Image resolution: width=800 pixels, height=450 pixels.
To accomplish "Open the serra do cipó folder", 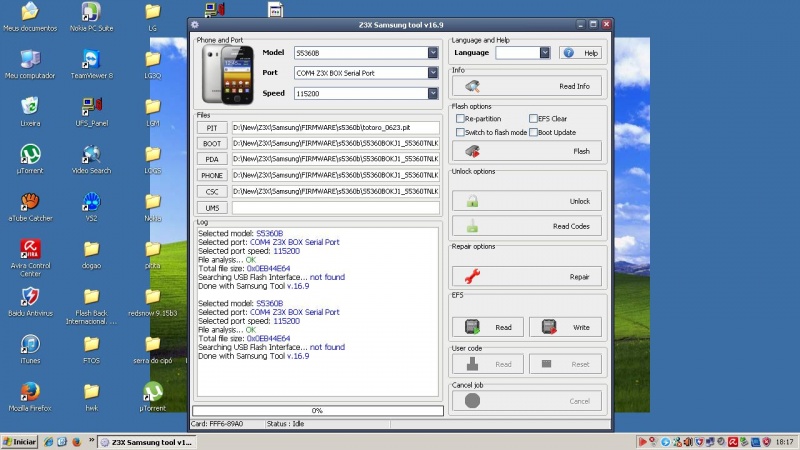I will (x=153, y=348).
